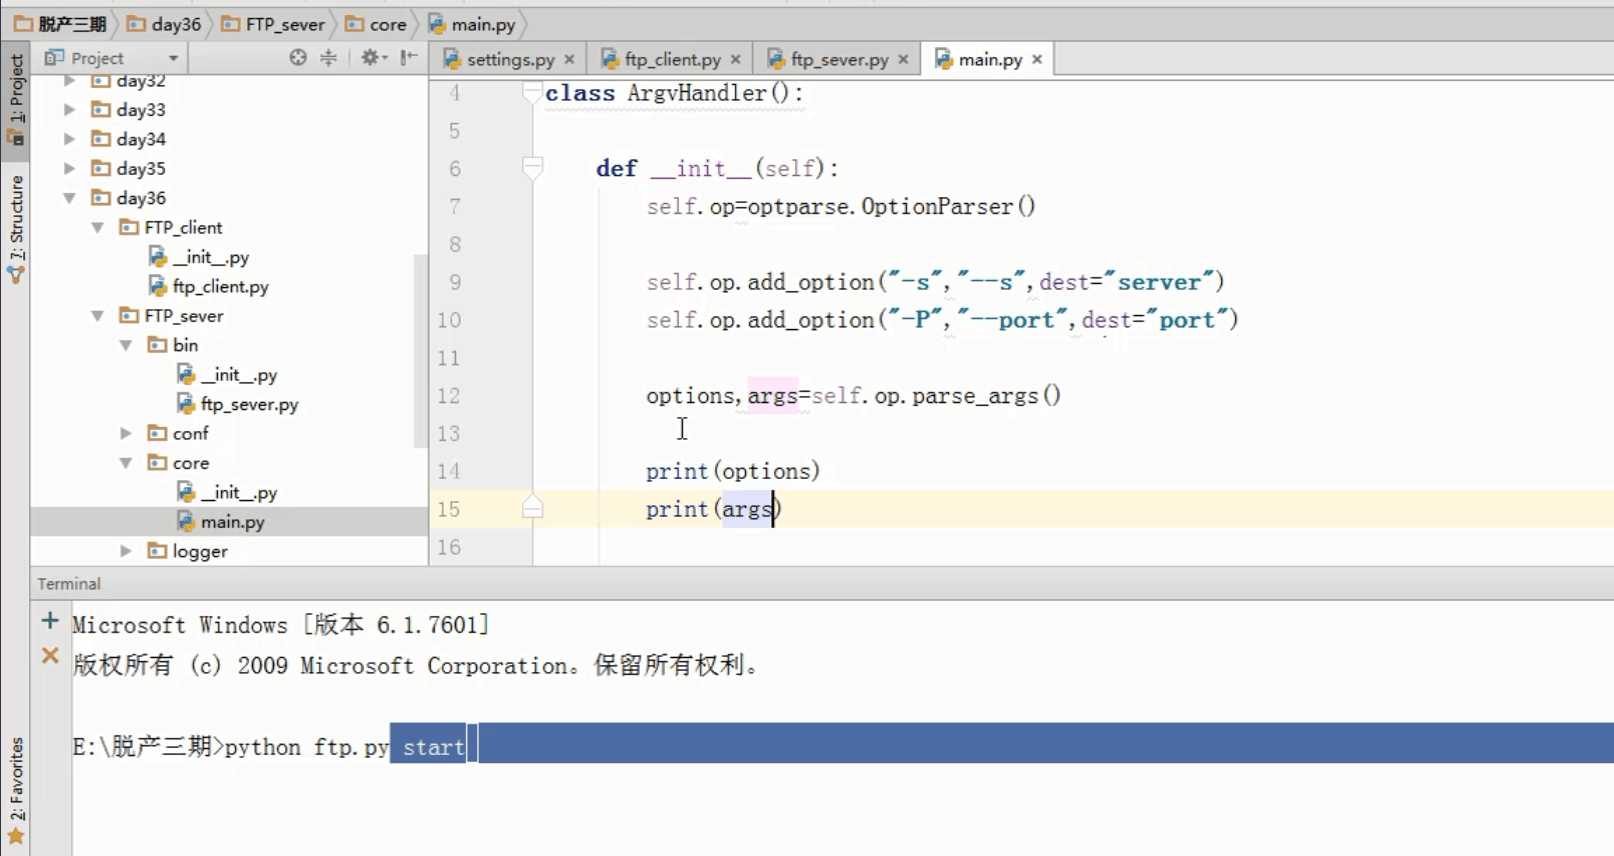
Task: Close the ftp_client.py tab
Action: 735,59
